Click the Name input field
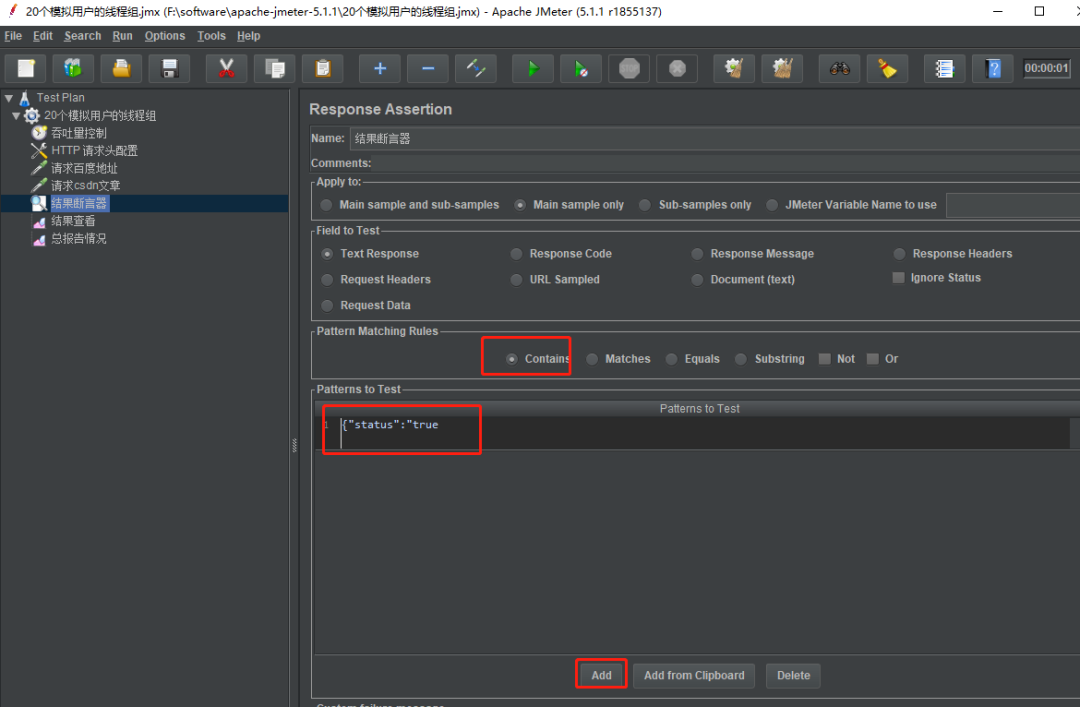The image size is (1080, 707). 715,139
